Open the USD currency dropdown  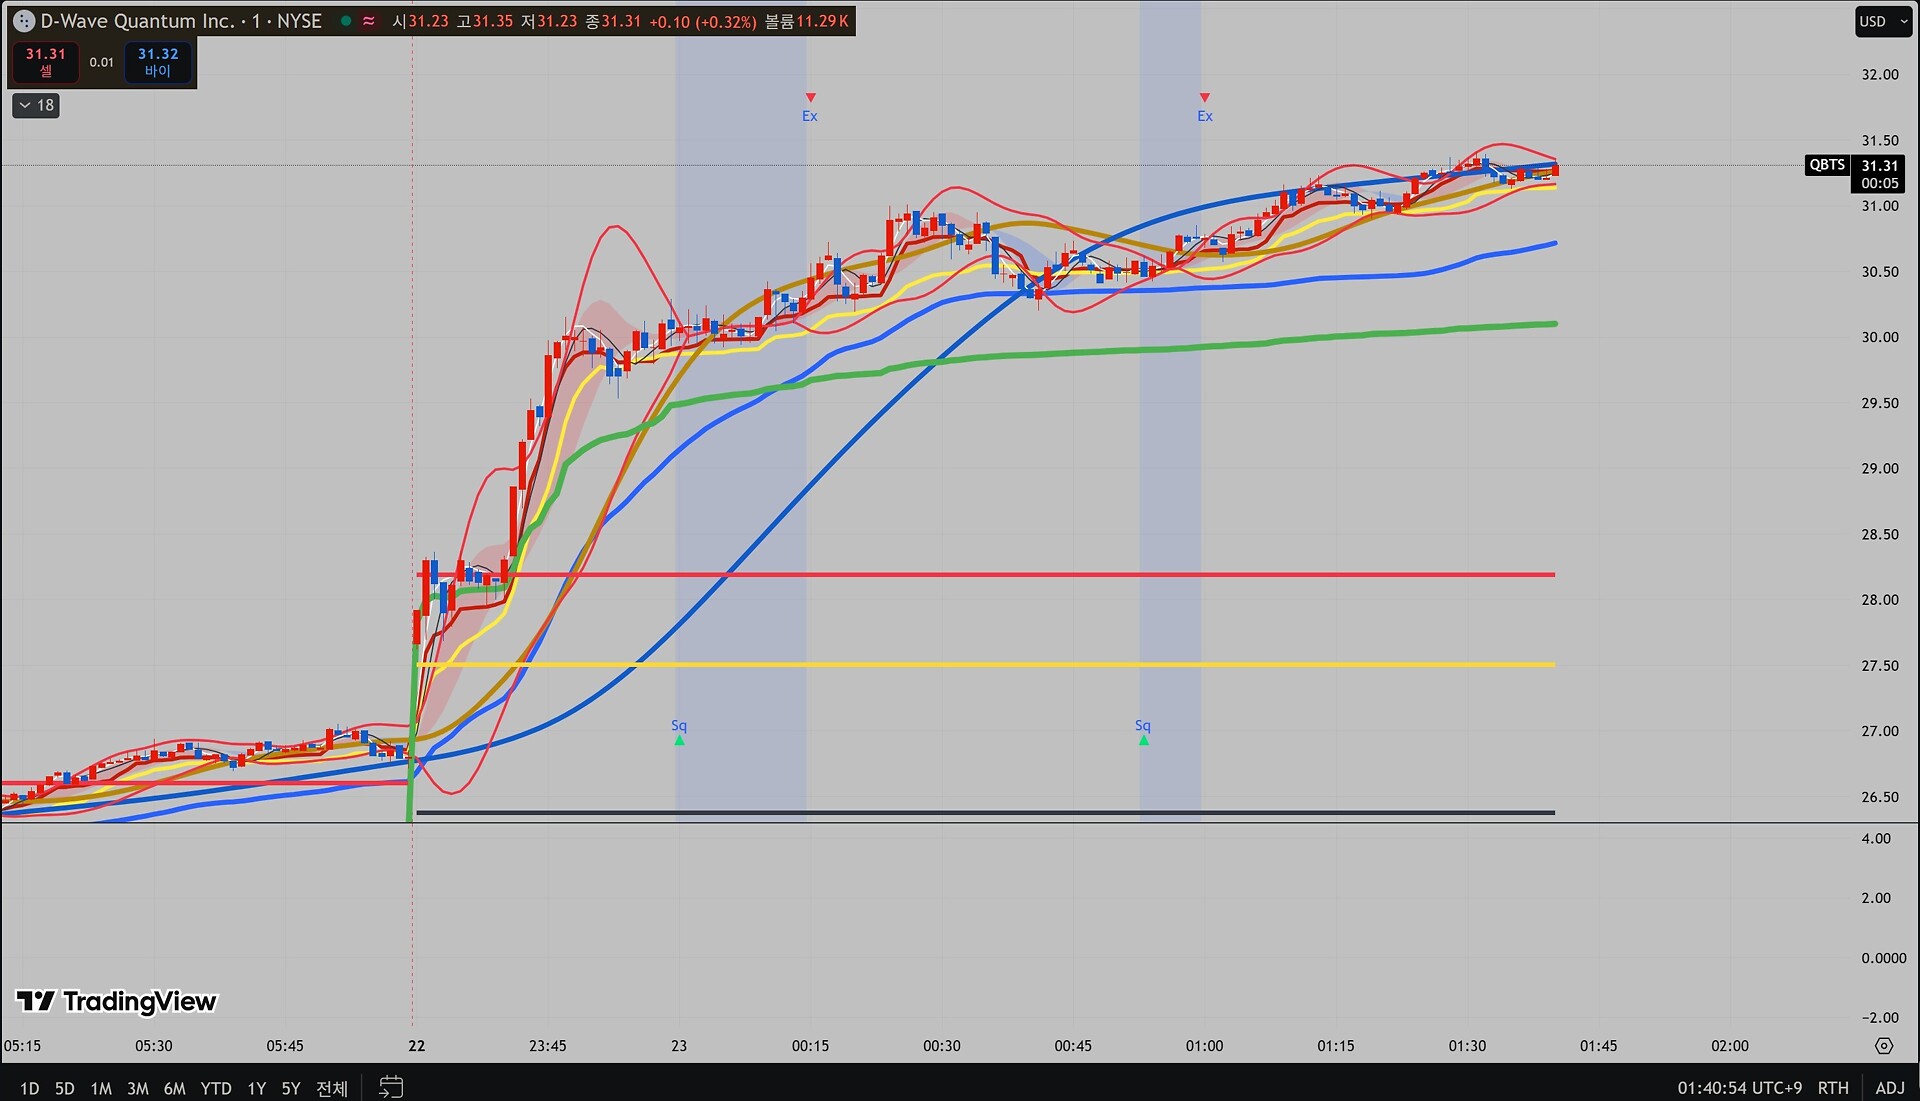pyautogui.click(x=1883, y=21)
